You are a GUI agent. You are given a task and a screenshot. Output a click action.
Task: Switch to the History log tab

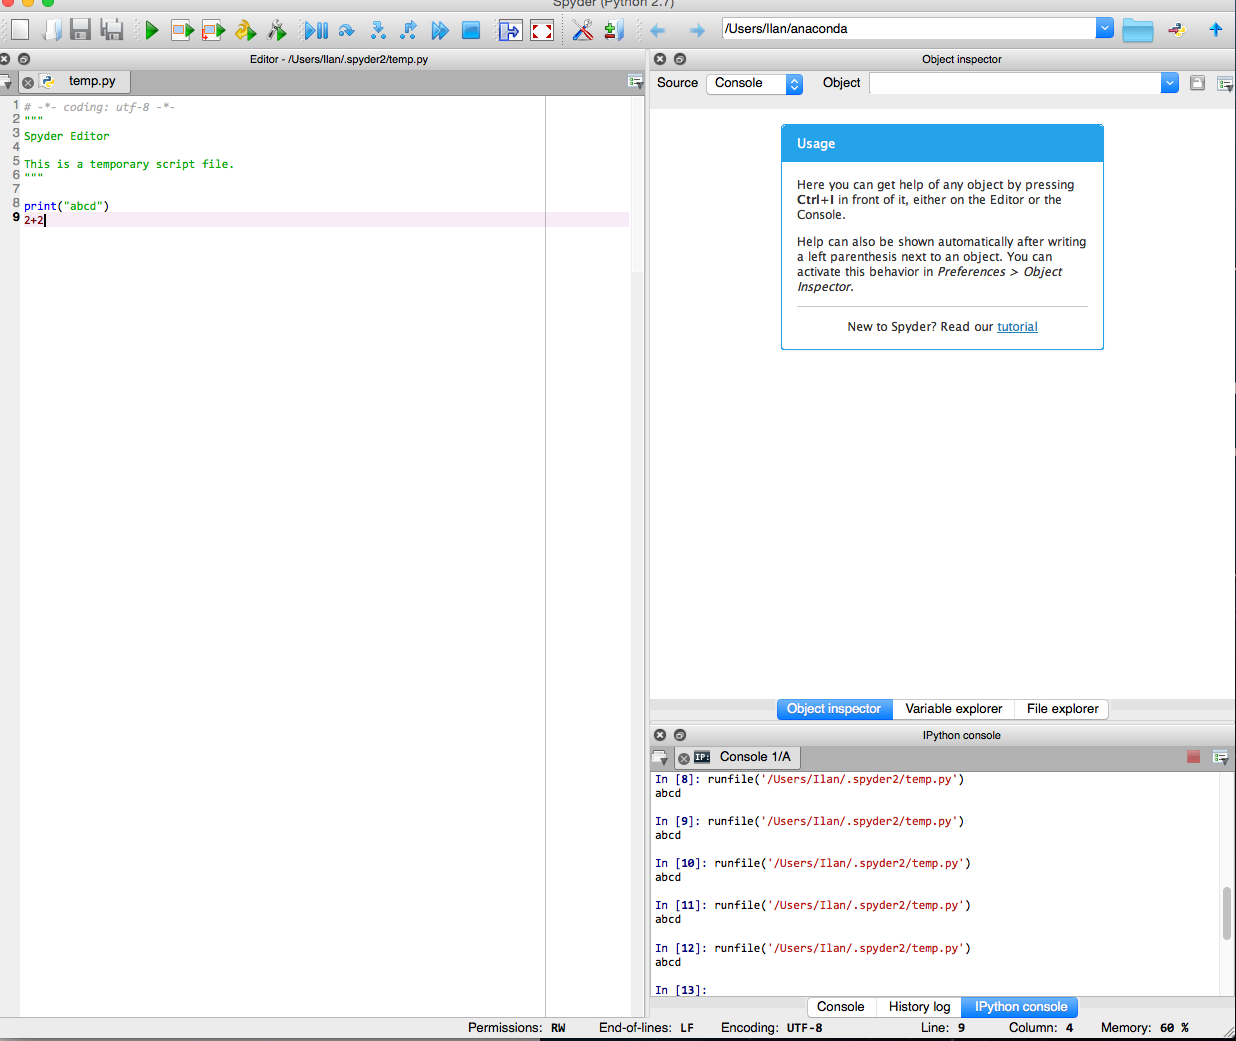point(919,1007)
